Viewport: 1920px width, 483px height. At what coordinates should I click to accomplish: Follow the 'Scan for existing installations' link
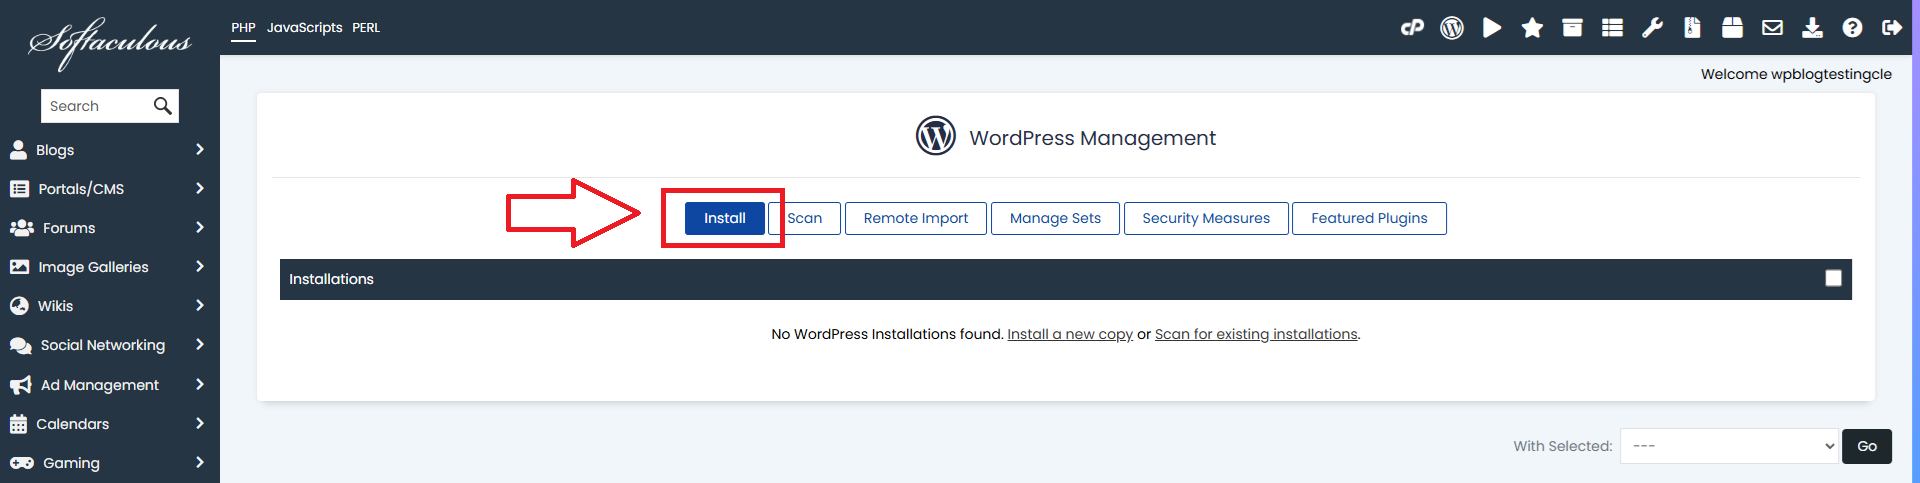[1256, 334]
